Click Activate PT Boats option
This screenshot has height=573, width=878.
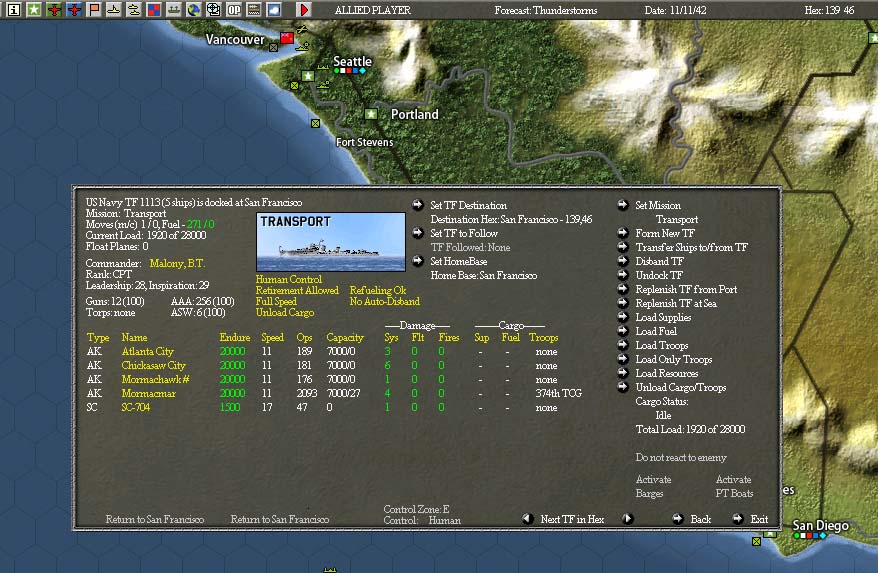[x=734, y=486]
